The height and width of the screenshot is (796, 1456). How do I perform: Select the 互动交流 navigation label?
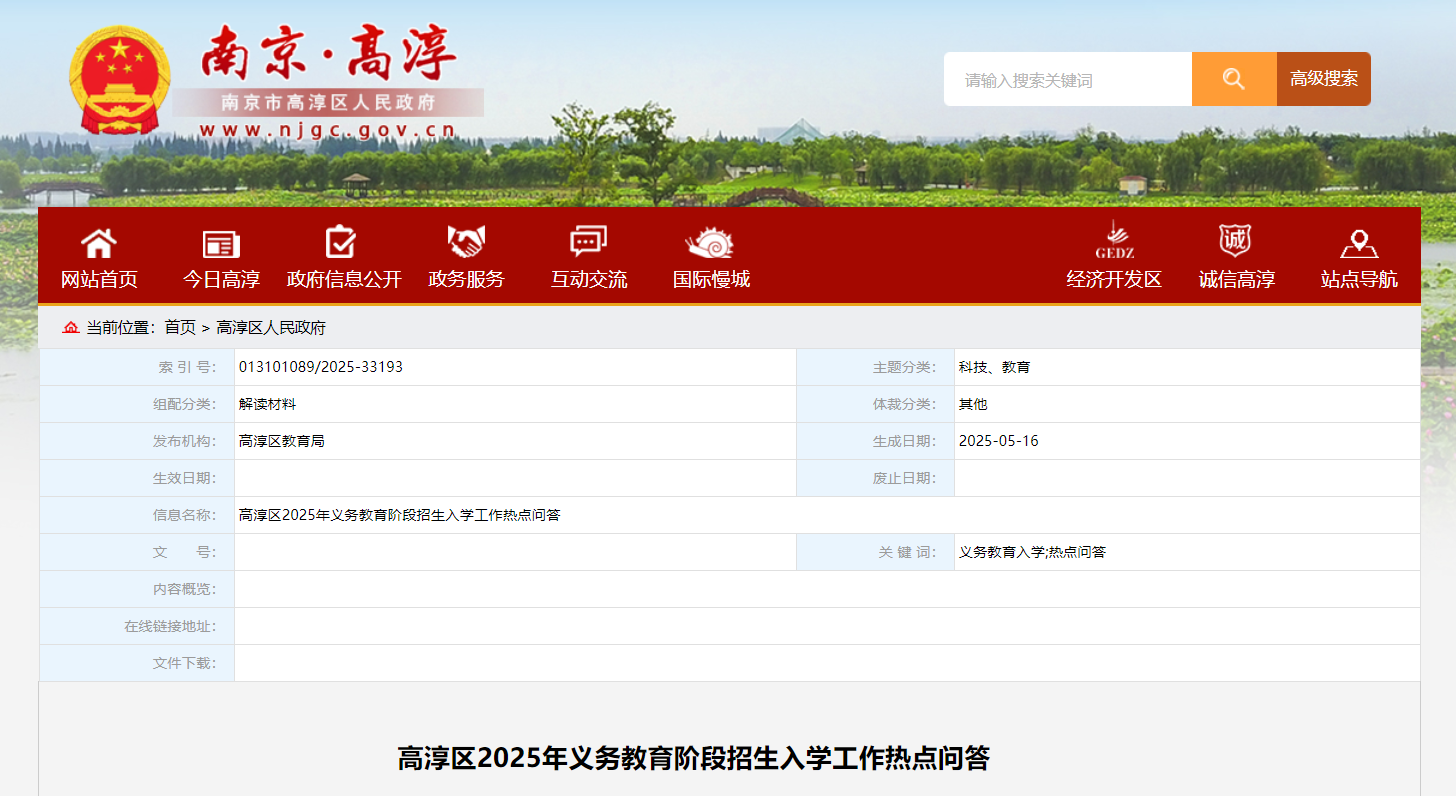click(x=588, y=280)
